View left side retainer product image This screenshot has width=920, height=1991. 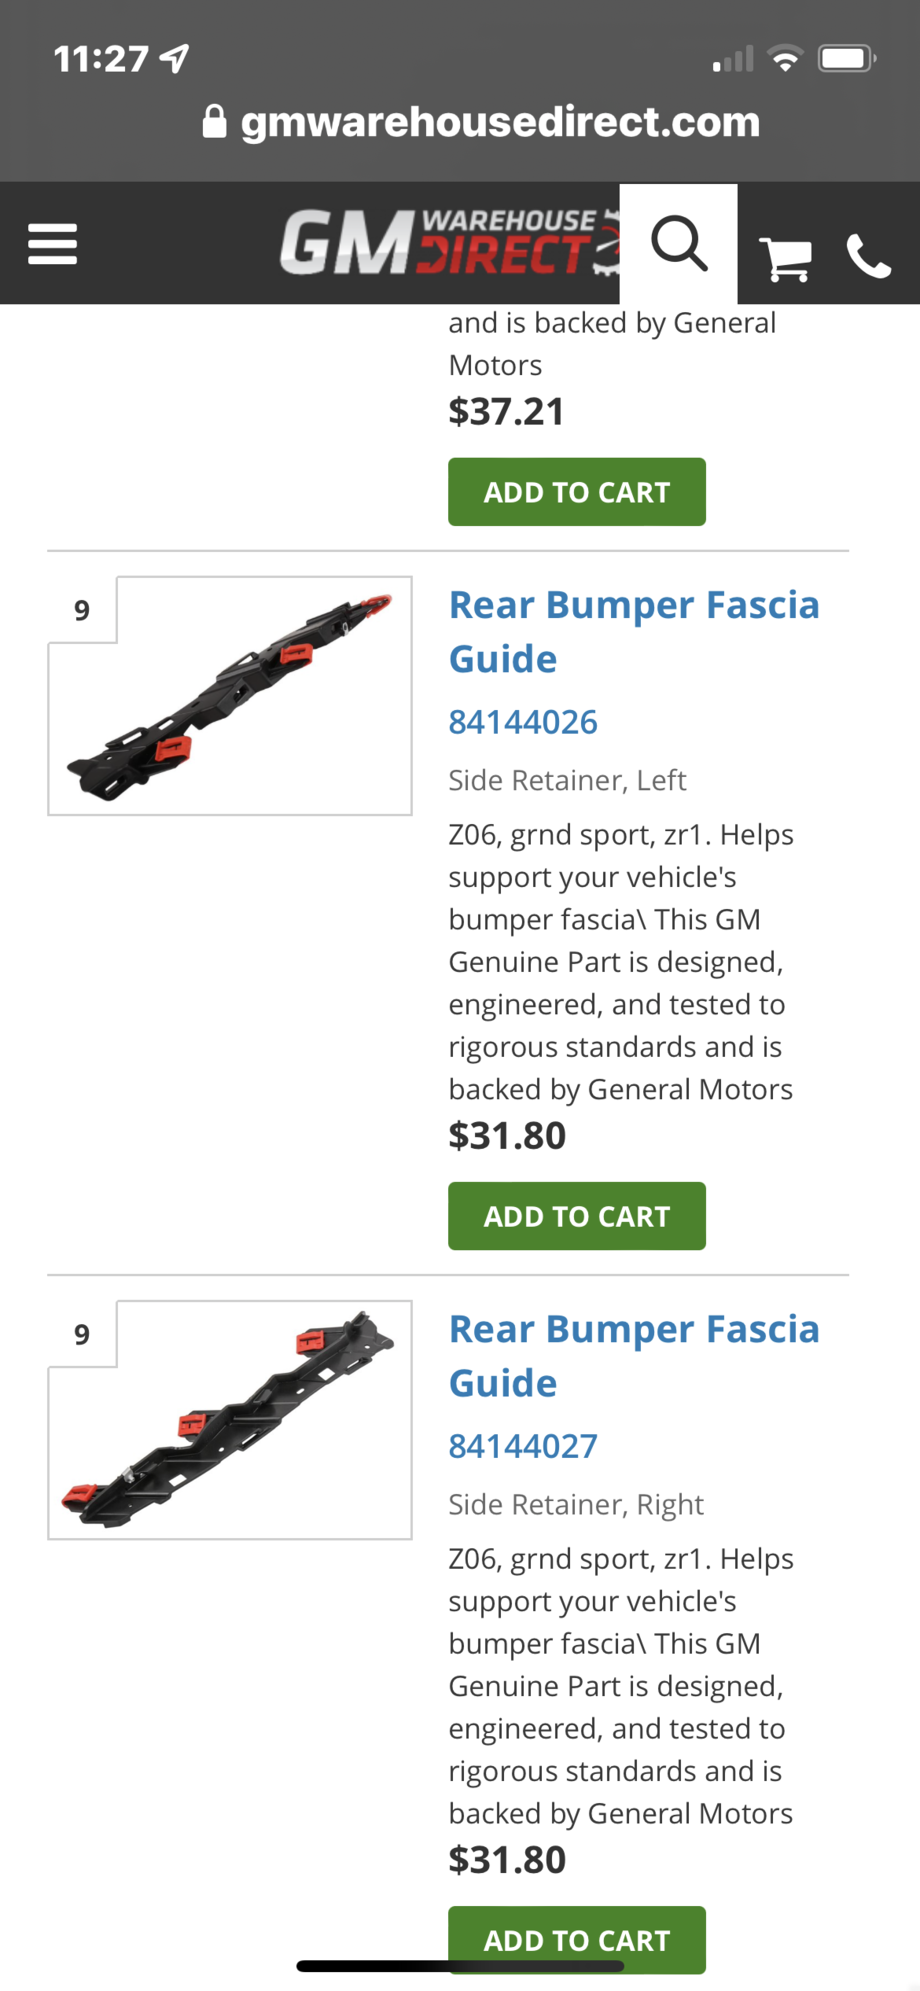pos(230,697)
